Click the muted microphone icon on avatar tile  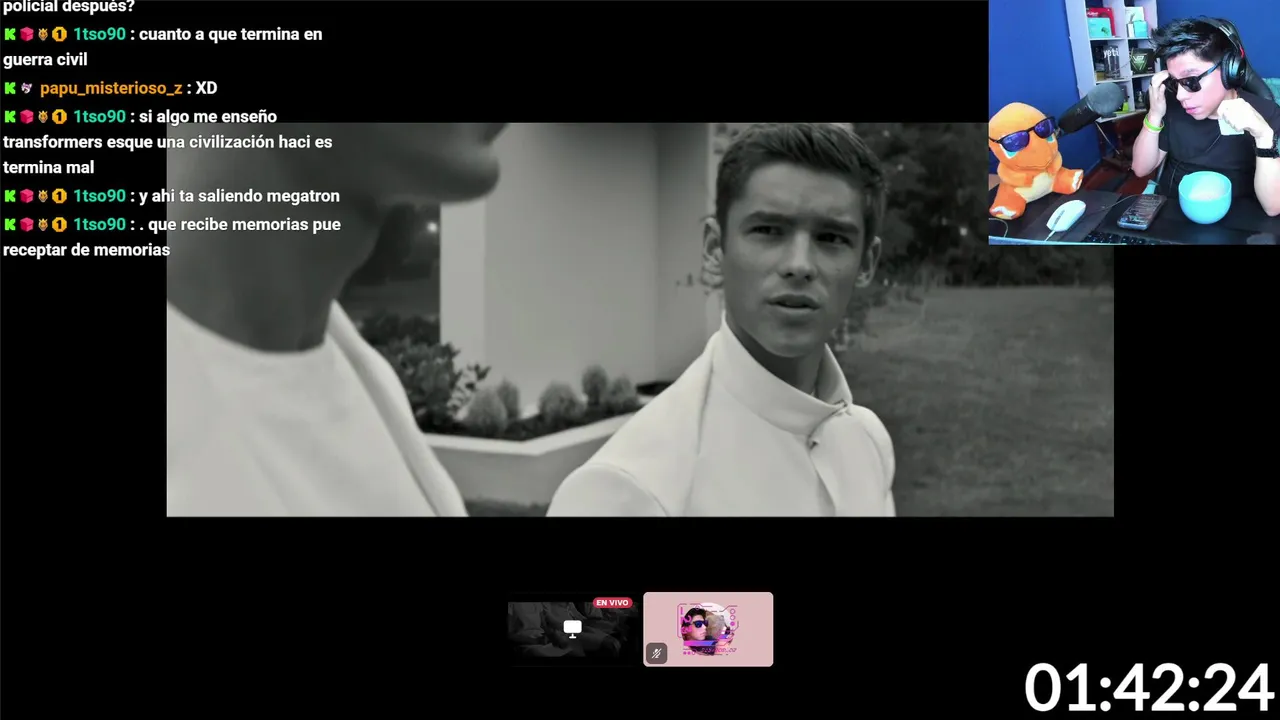(x=656, y=653)
